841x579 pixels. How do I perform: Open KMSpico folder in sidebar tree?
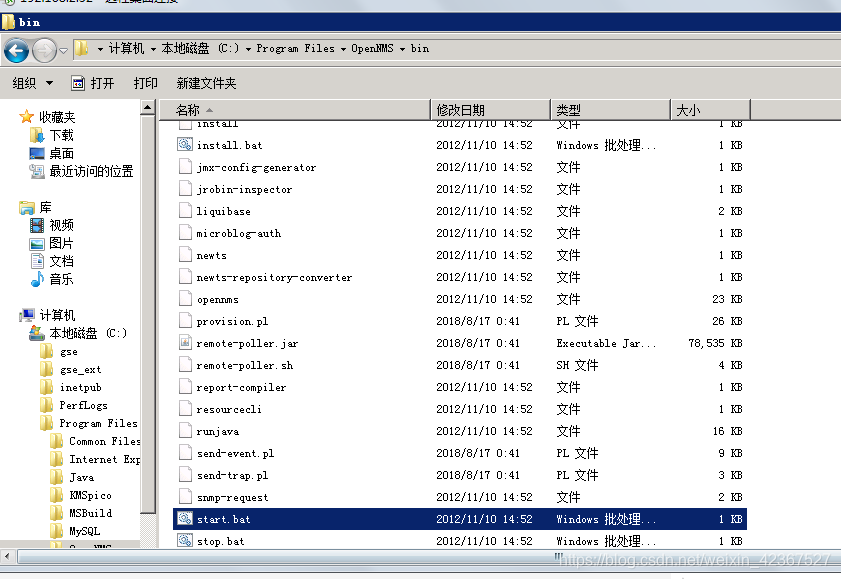pos(81,495)
